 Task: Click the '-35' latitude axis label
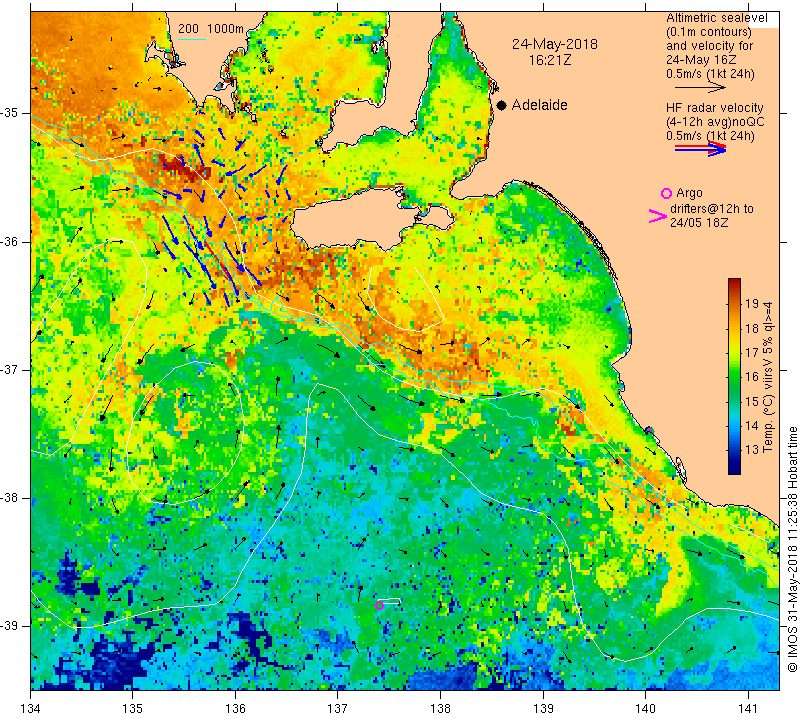coord(10,113)
